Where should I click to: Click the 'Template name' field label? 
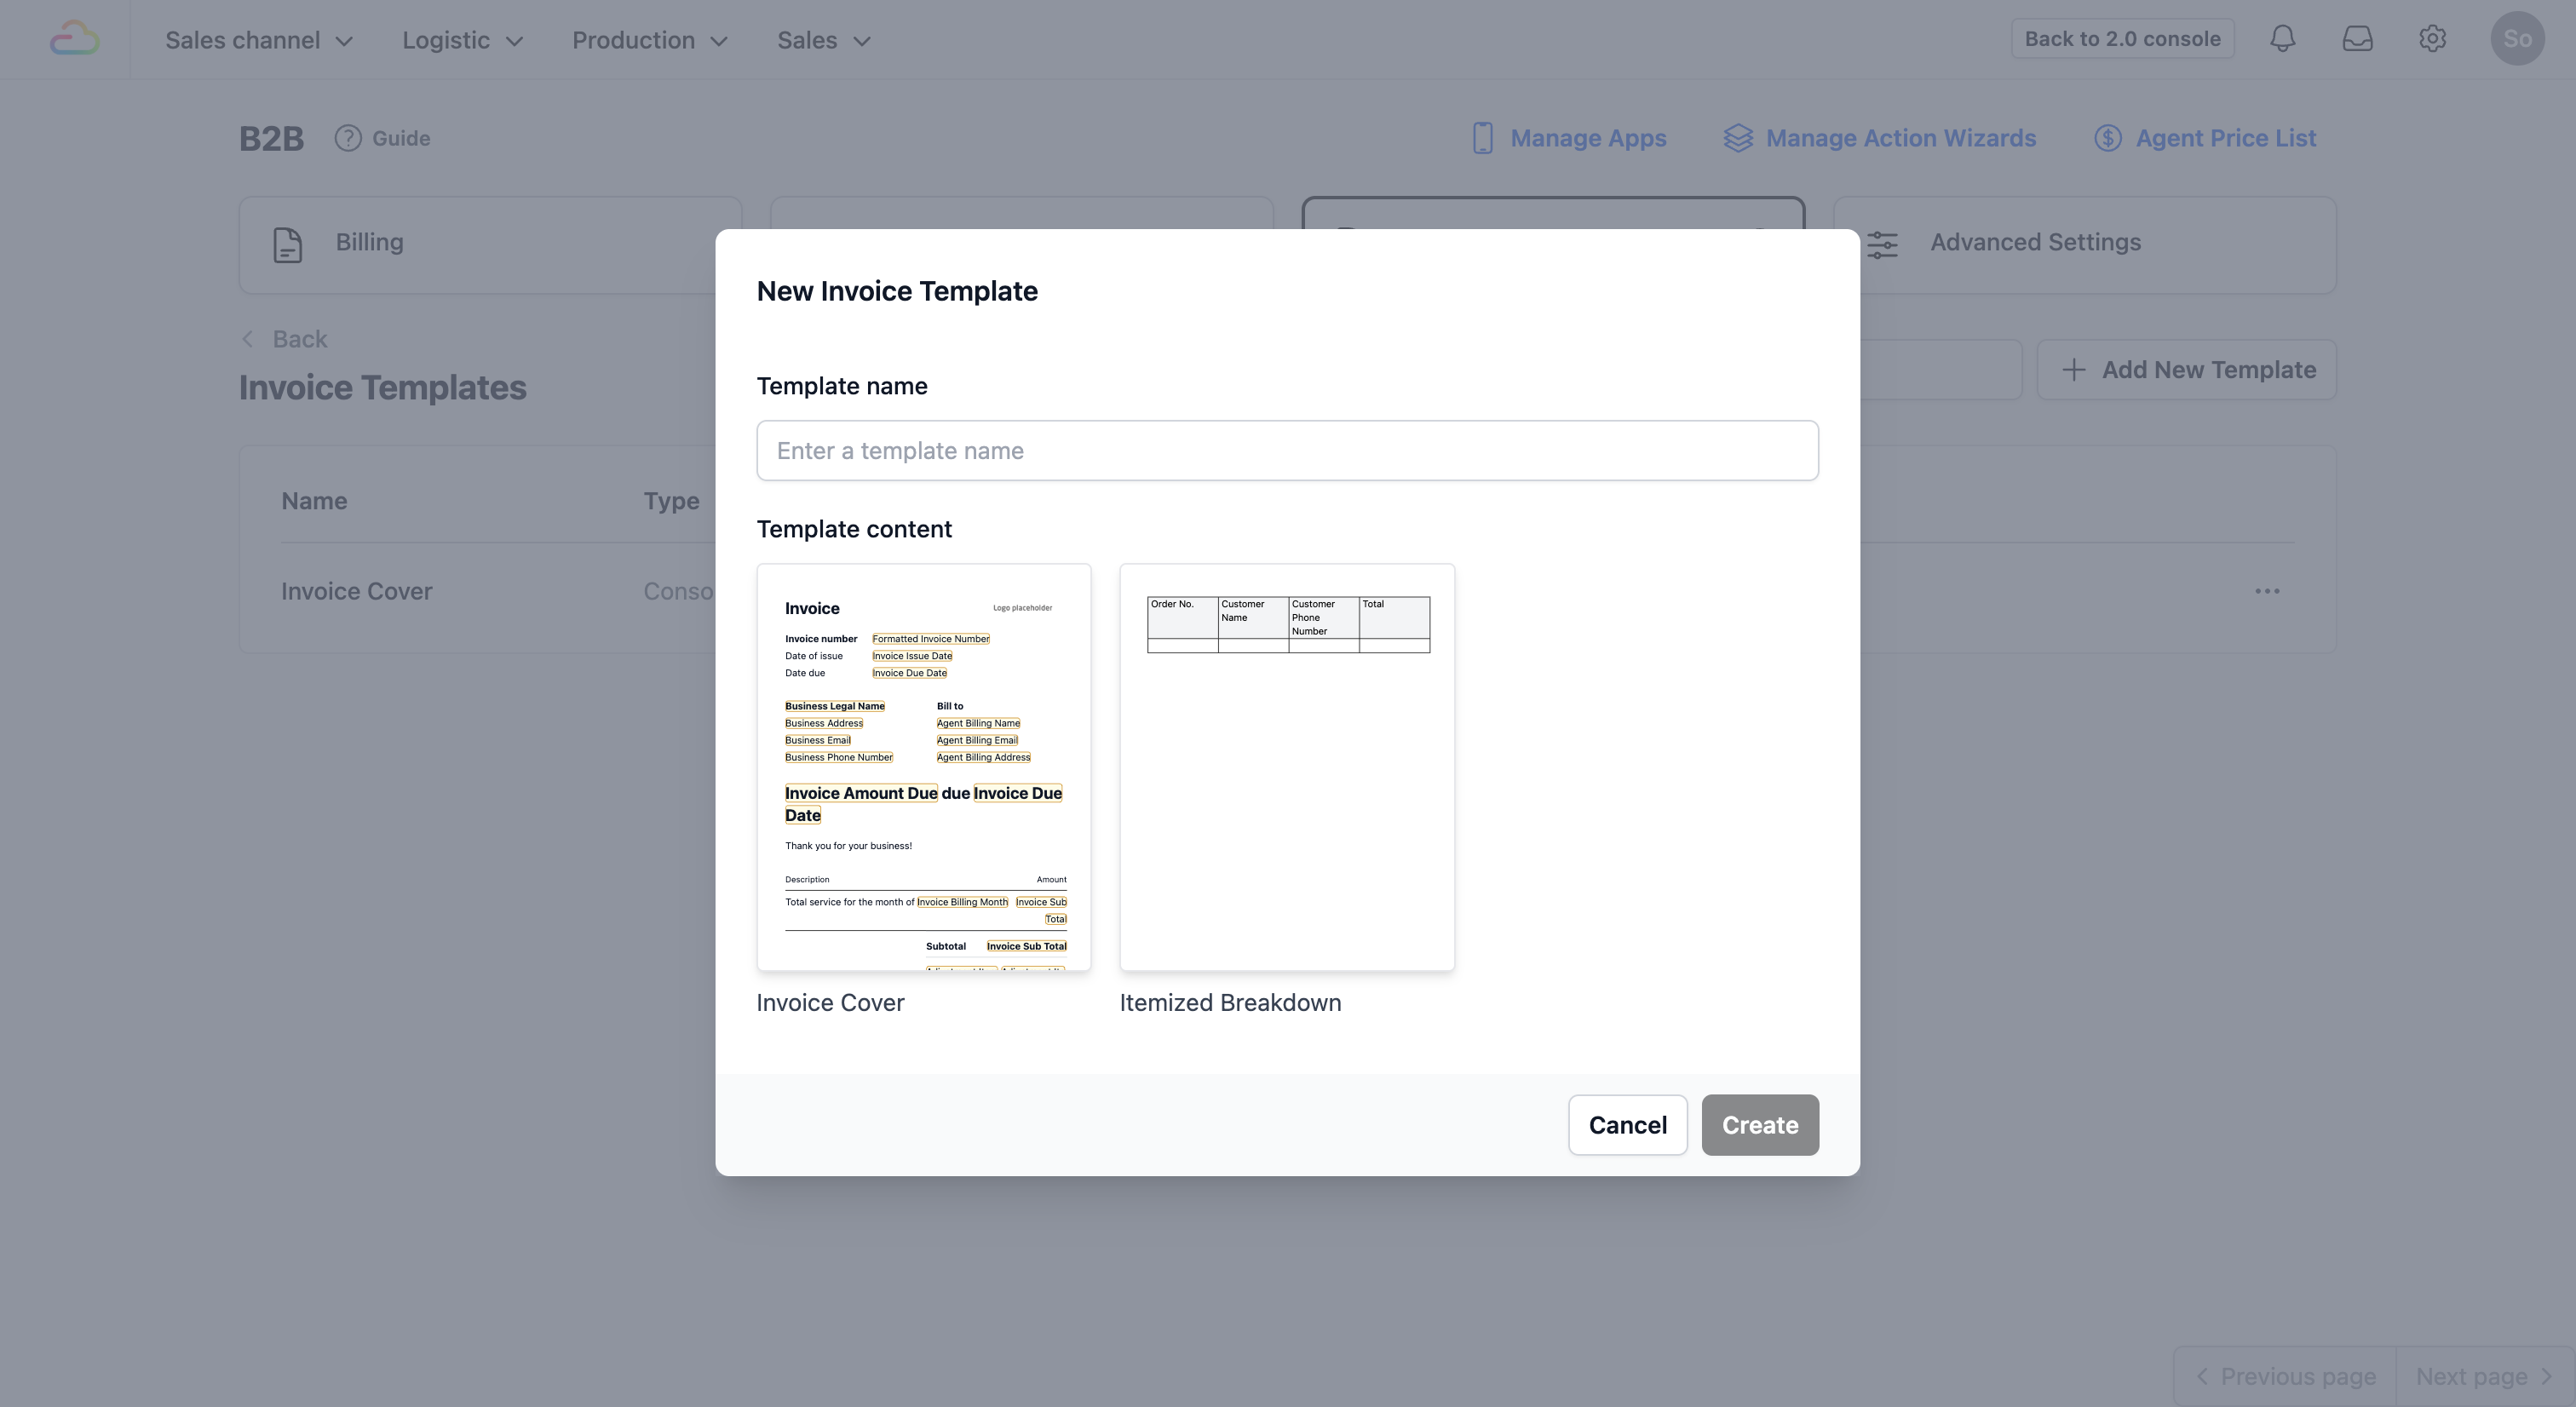point(842,386)
